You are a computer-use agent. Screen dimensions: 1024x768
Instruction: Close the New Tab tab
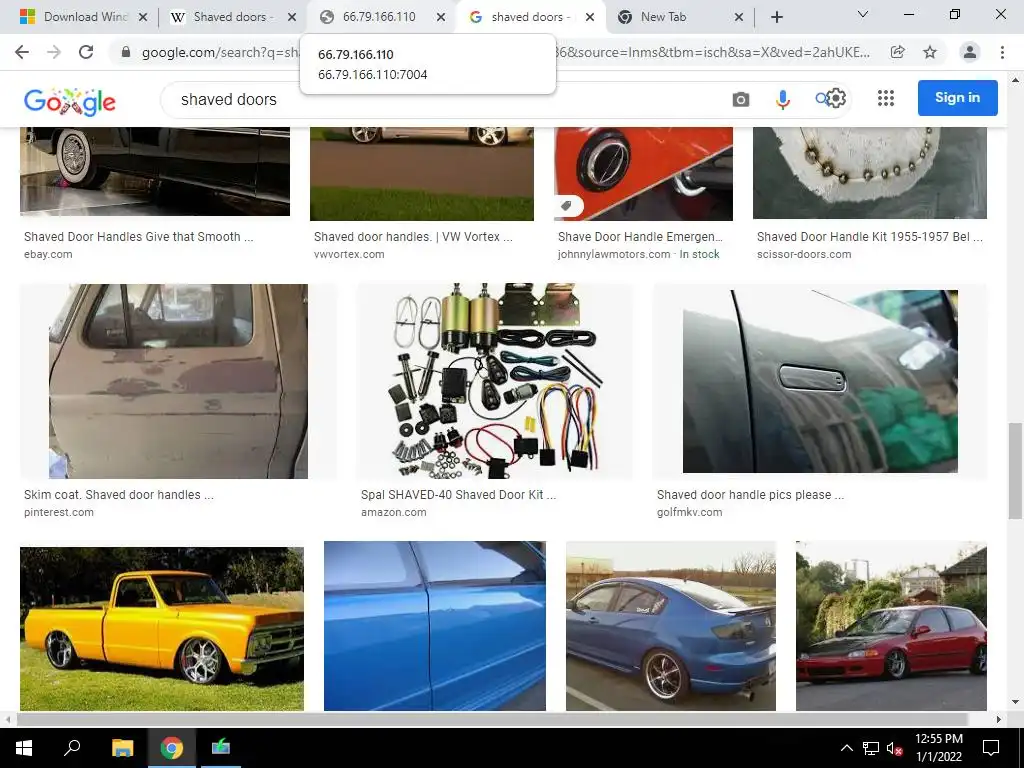pos(739,17)
